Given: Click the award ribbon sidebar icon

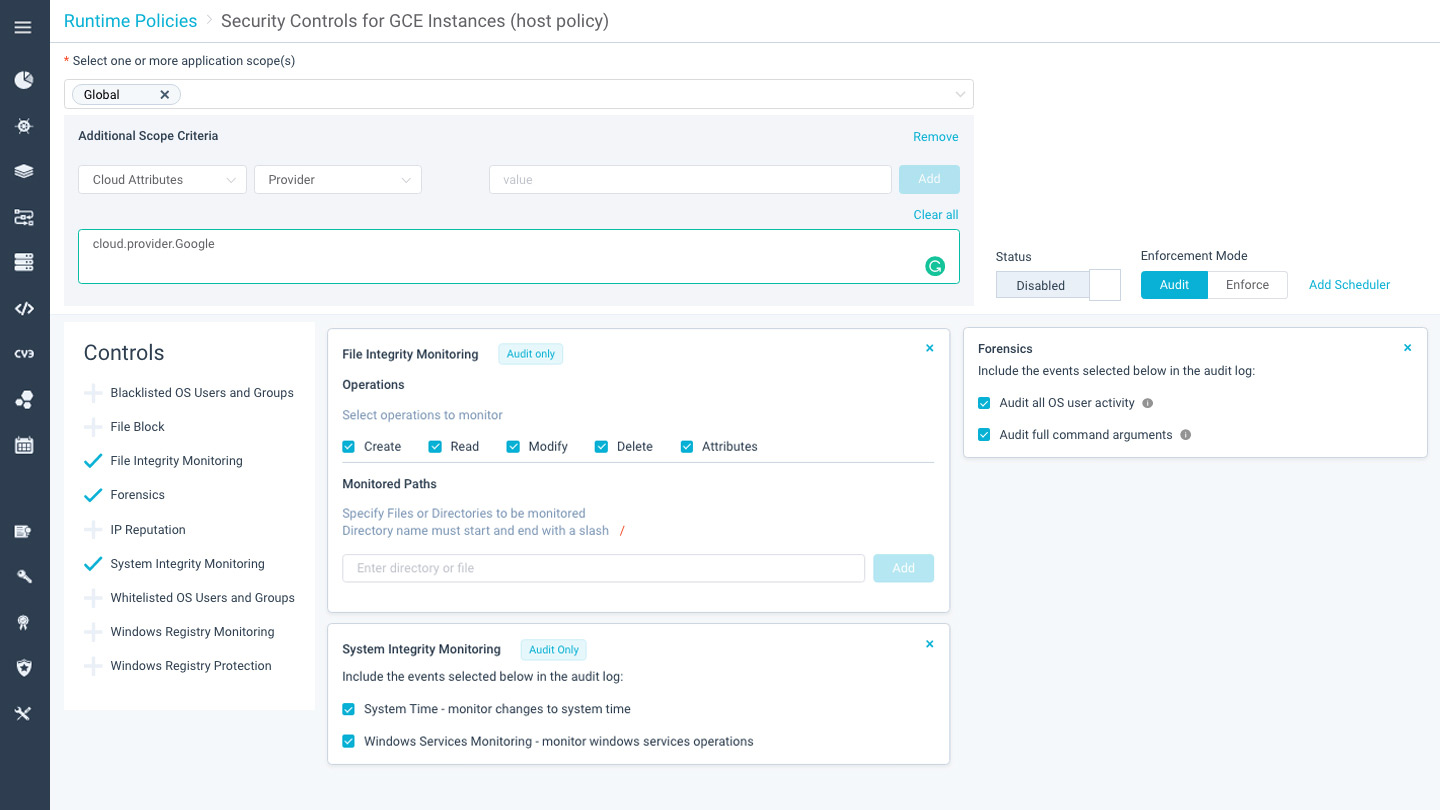Looking at the screenshot, I should pyautogui.click(x=24, y=622).
